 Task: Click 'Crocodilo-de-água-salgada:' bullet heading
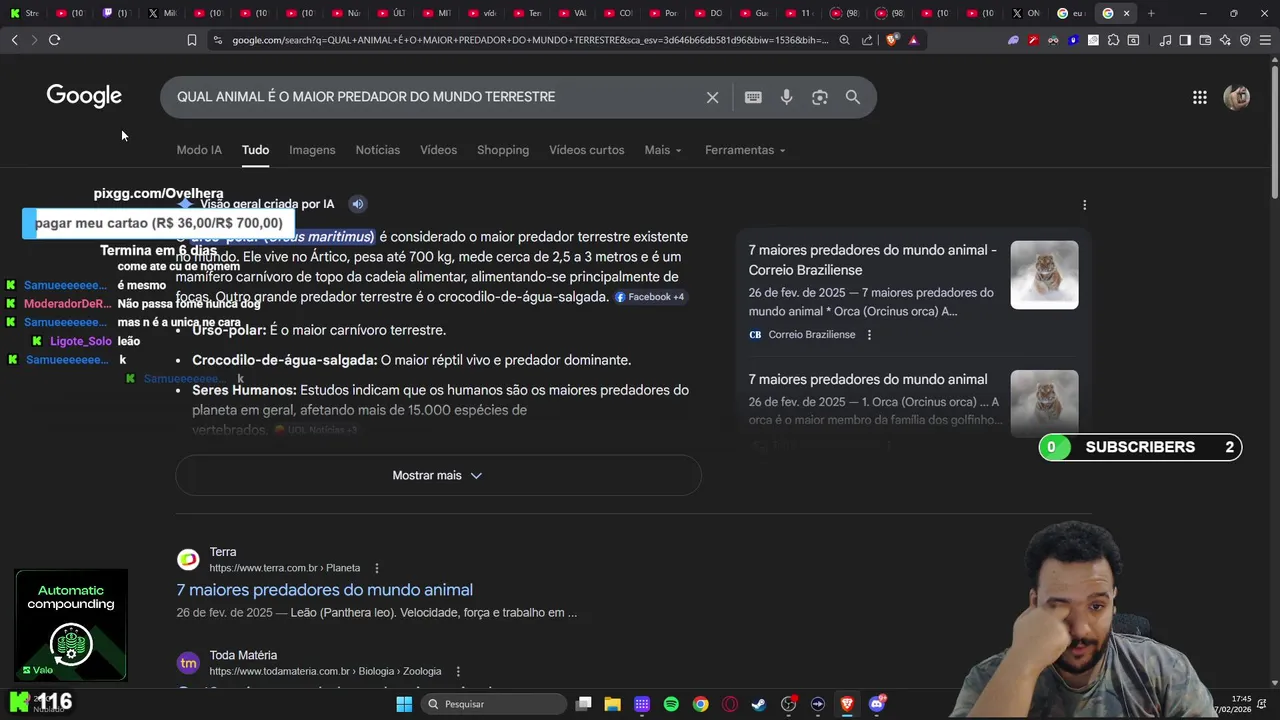pyautogui.click(x=285, y=360)
